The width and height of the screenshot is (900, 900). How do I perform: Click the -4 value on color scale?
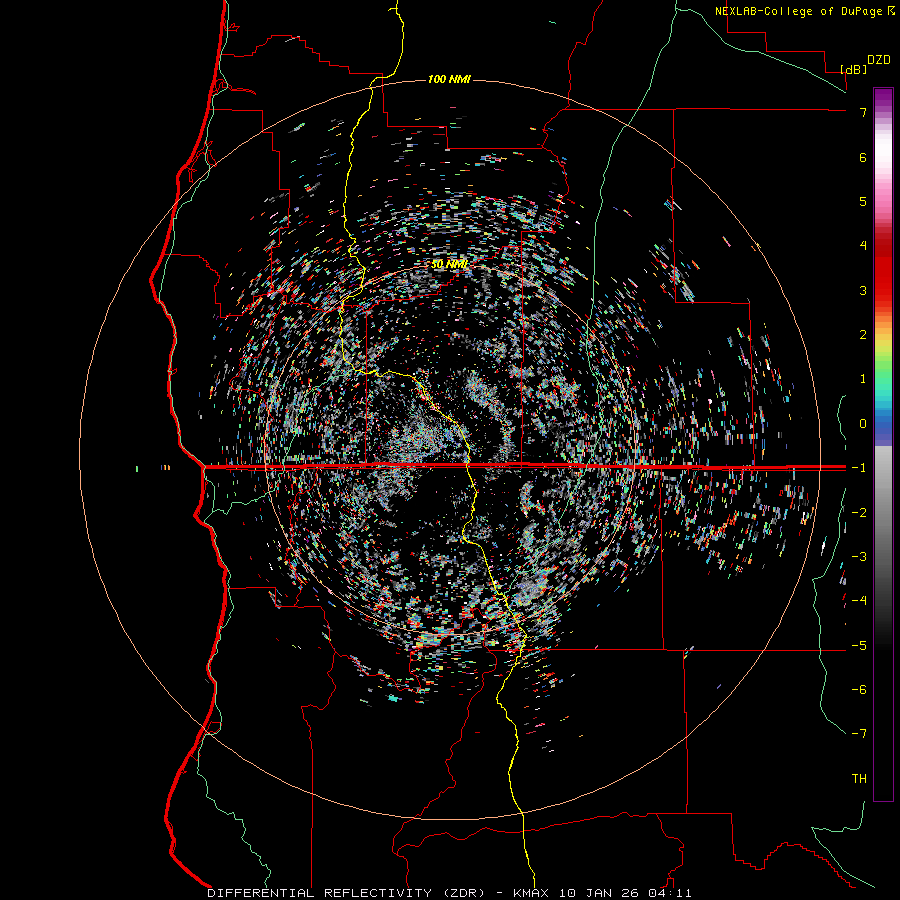click(x=859, y=601)
